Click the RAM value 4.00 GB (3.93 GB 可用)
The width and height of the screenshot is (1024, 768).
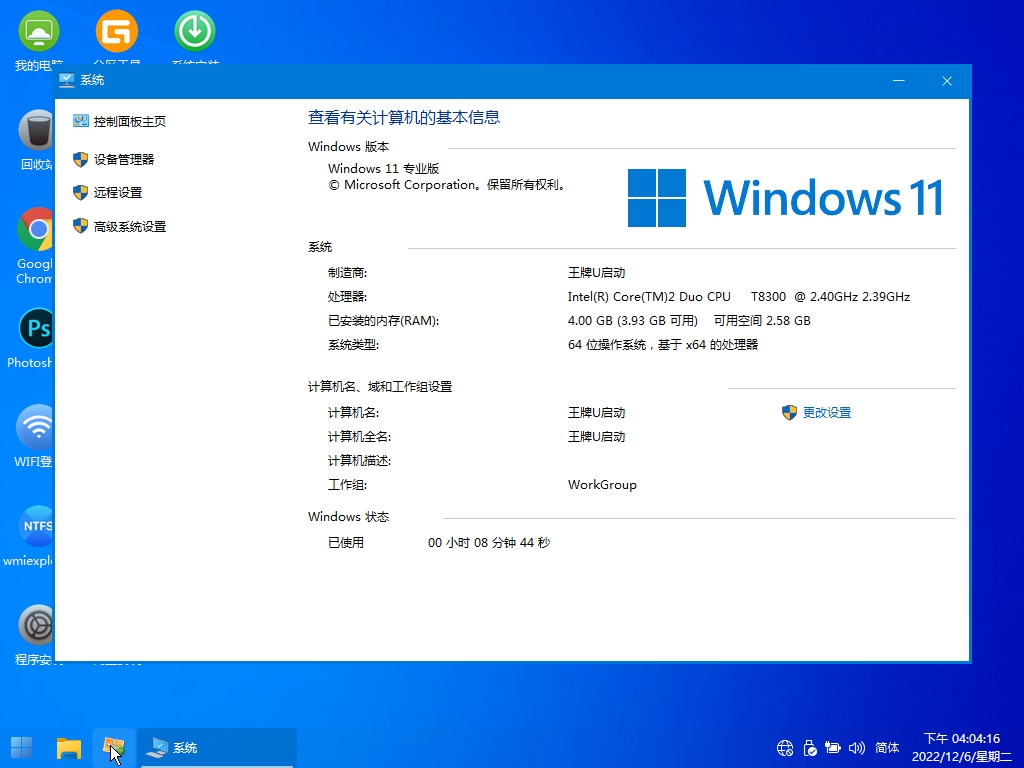pos(633,321)
